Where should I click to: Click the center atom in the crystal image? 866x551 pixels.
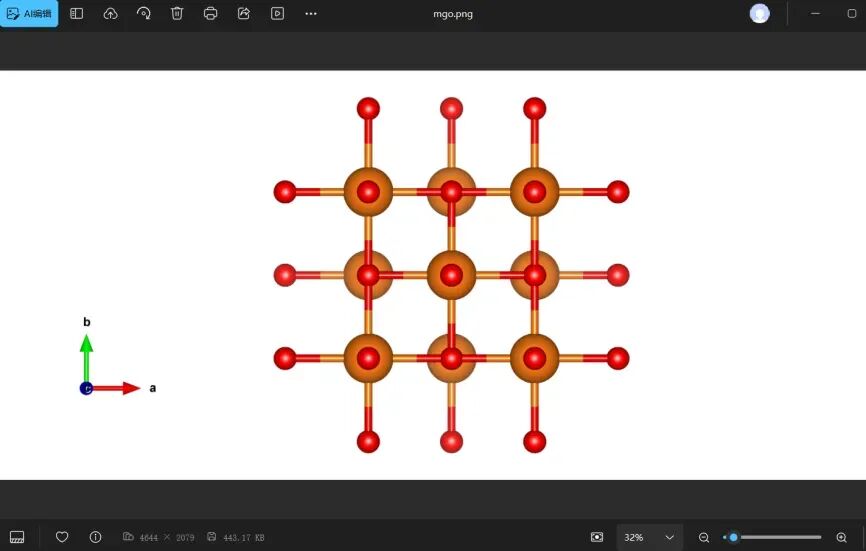451,274
